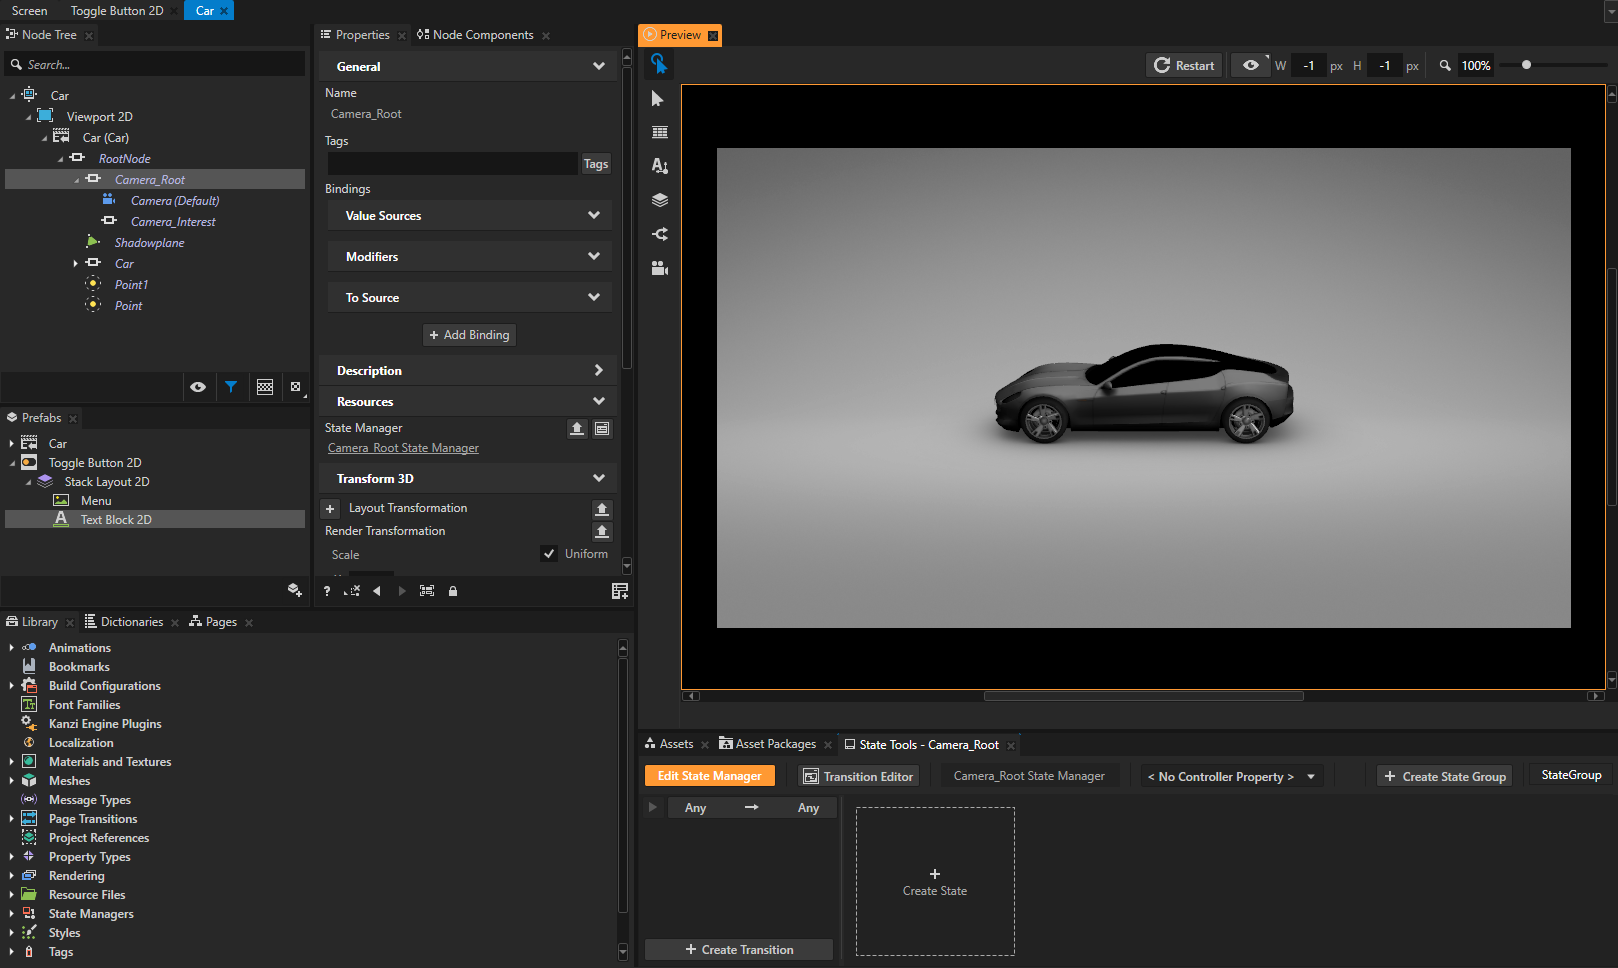Image resolution: width=1618 pixels, height=968 pixels.
Task: Select the Node selection arrow tool
Action: pyautogui.click(x=657, y=99)
